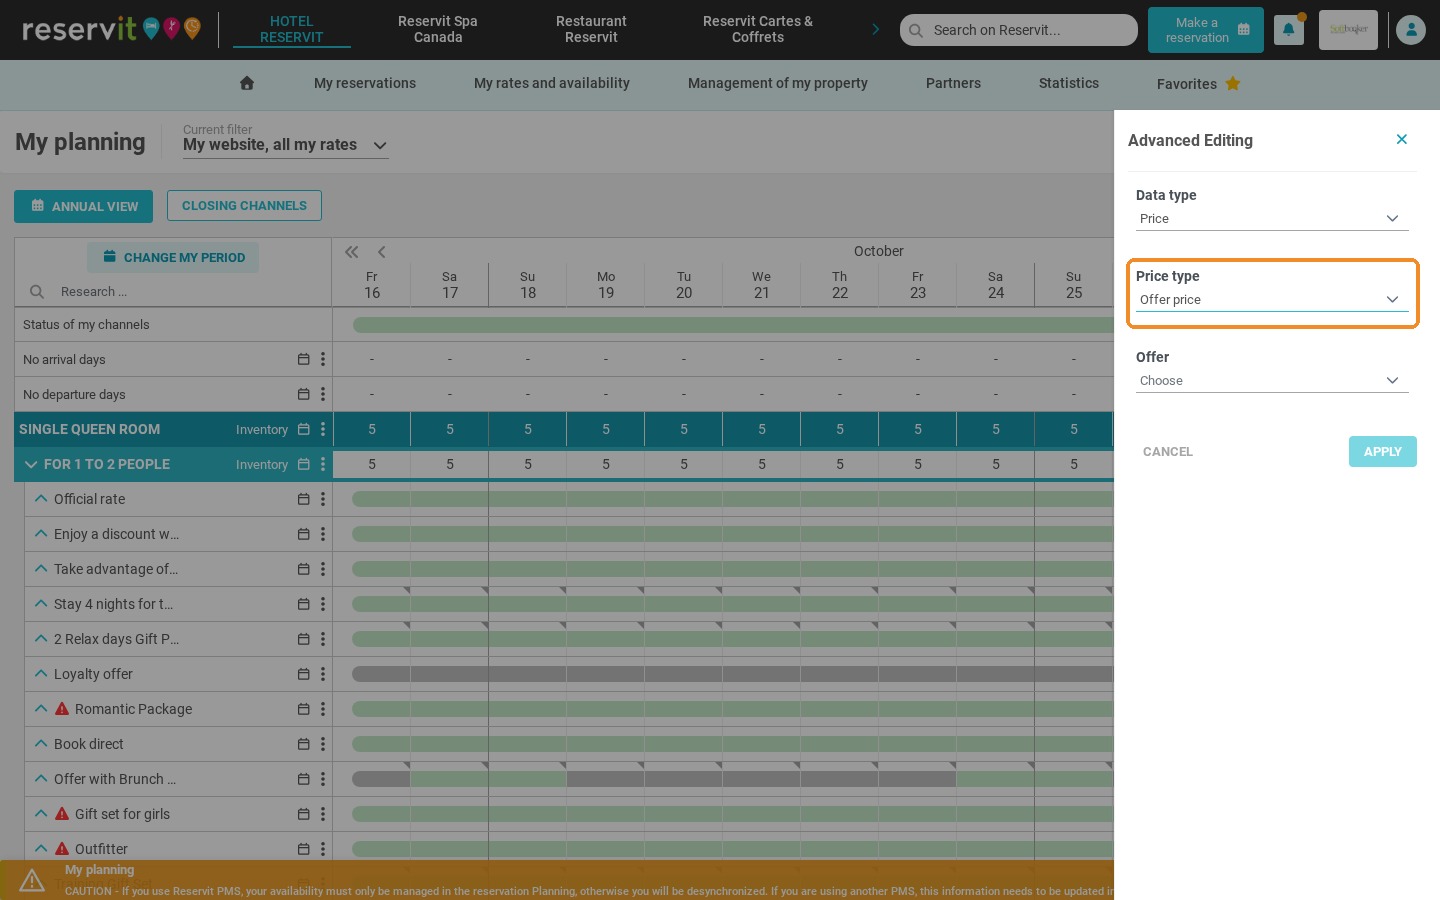Open the user account avatar menu

point(1411,30)
